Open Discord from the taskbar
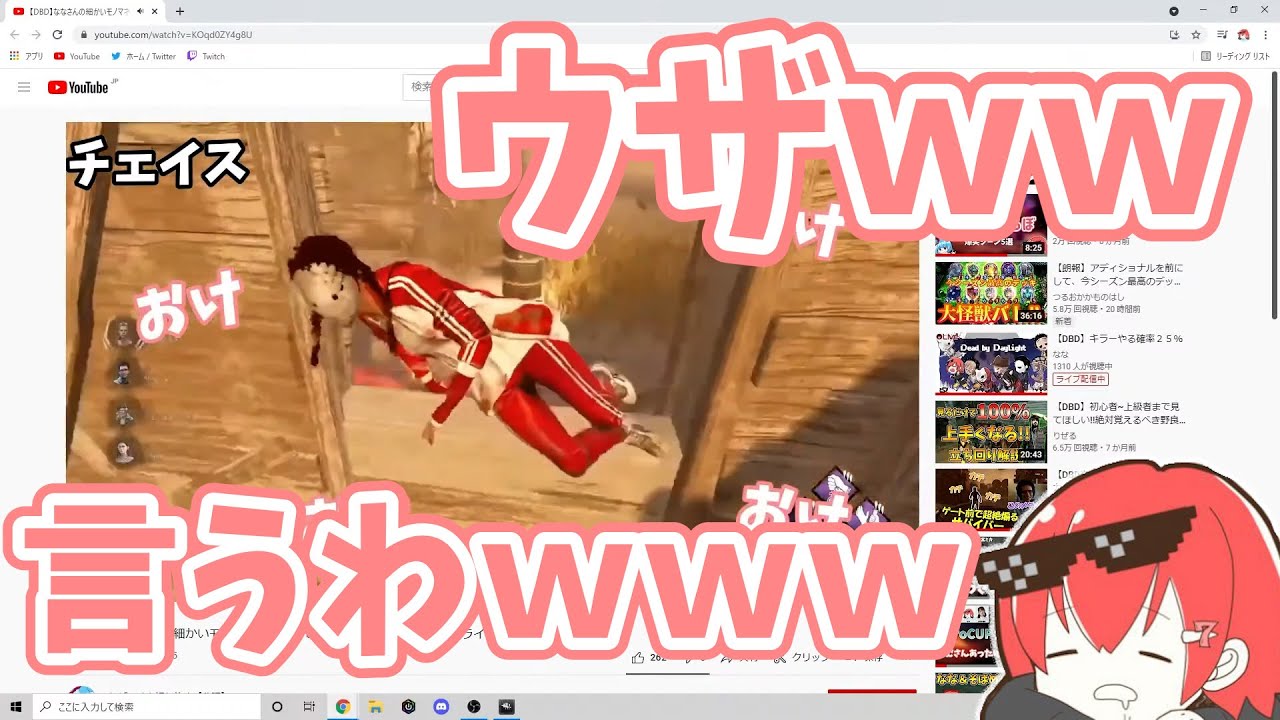Viewport: 1280px width, 720px height. click(441, 707)
